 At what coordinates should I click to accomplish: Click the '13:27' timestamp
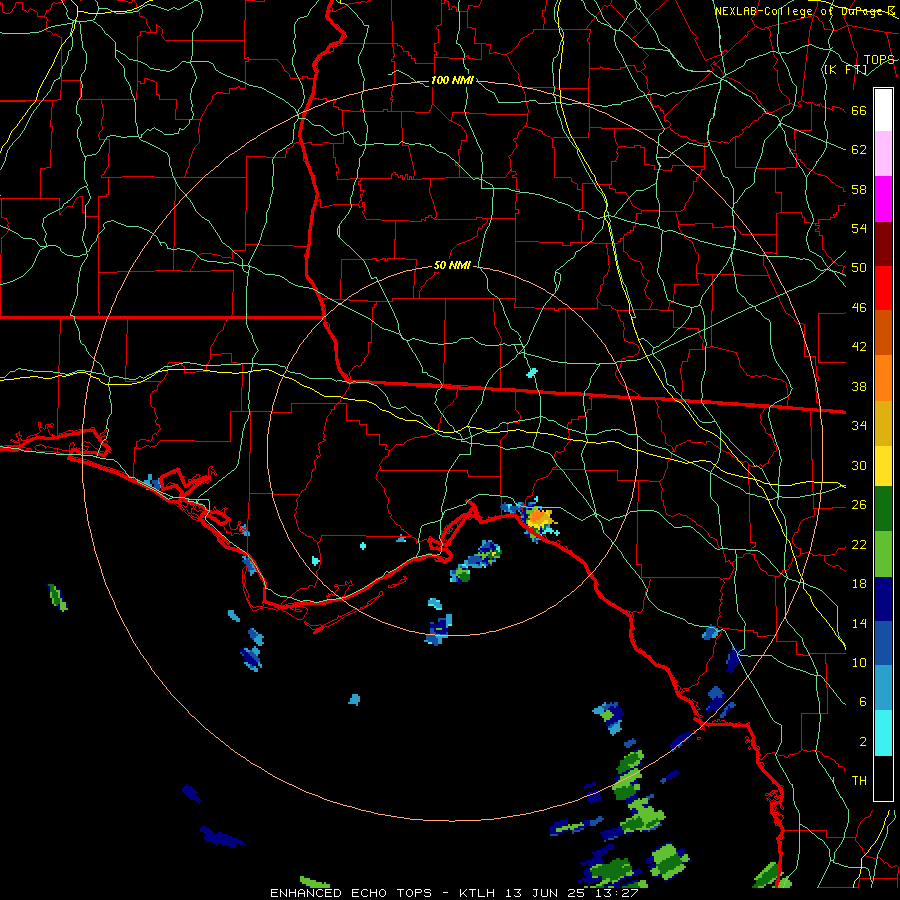[x=617, y=893]
